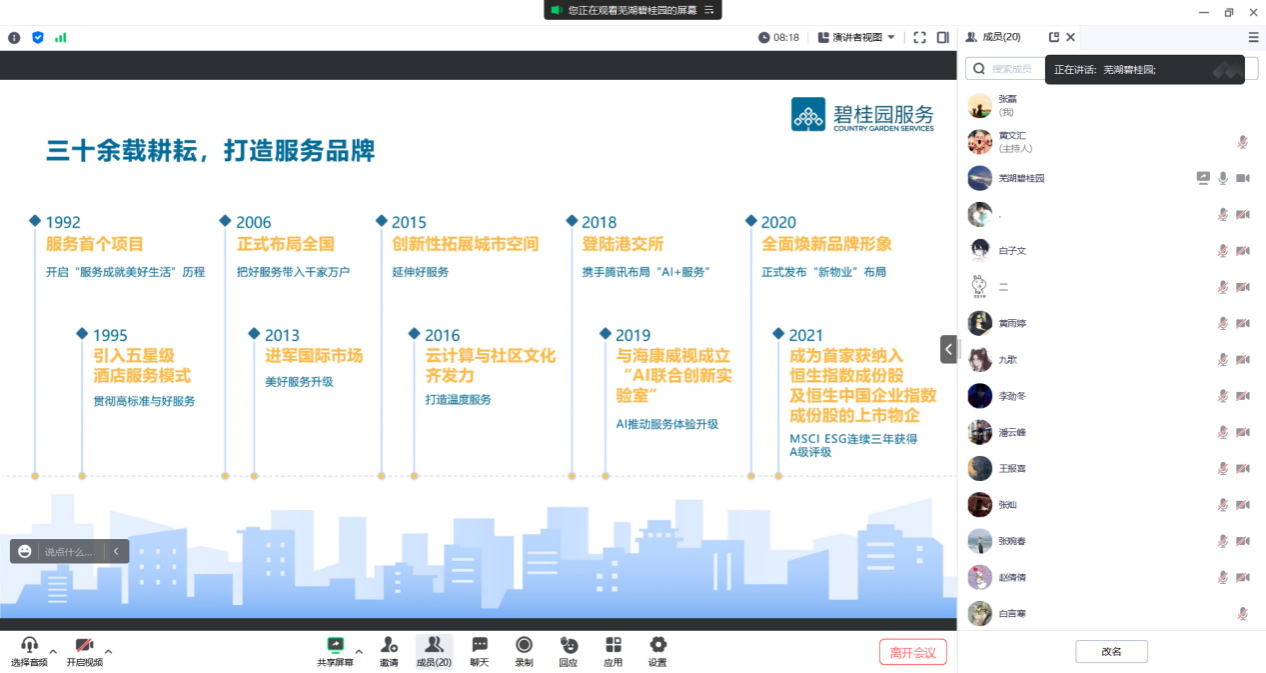The width and height of the screenshot is (1266, 673).
Task: Click 张婉春's muted microphone icon
Action: coord(1223,541)
